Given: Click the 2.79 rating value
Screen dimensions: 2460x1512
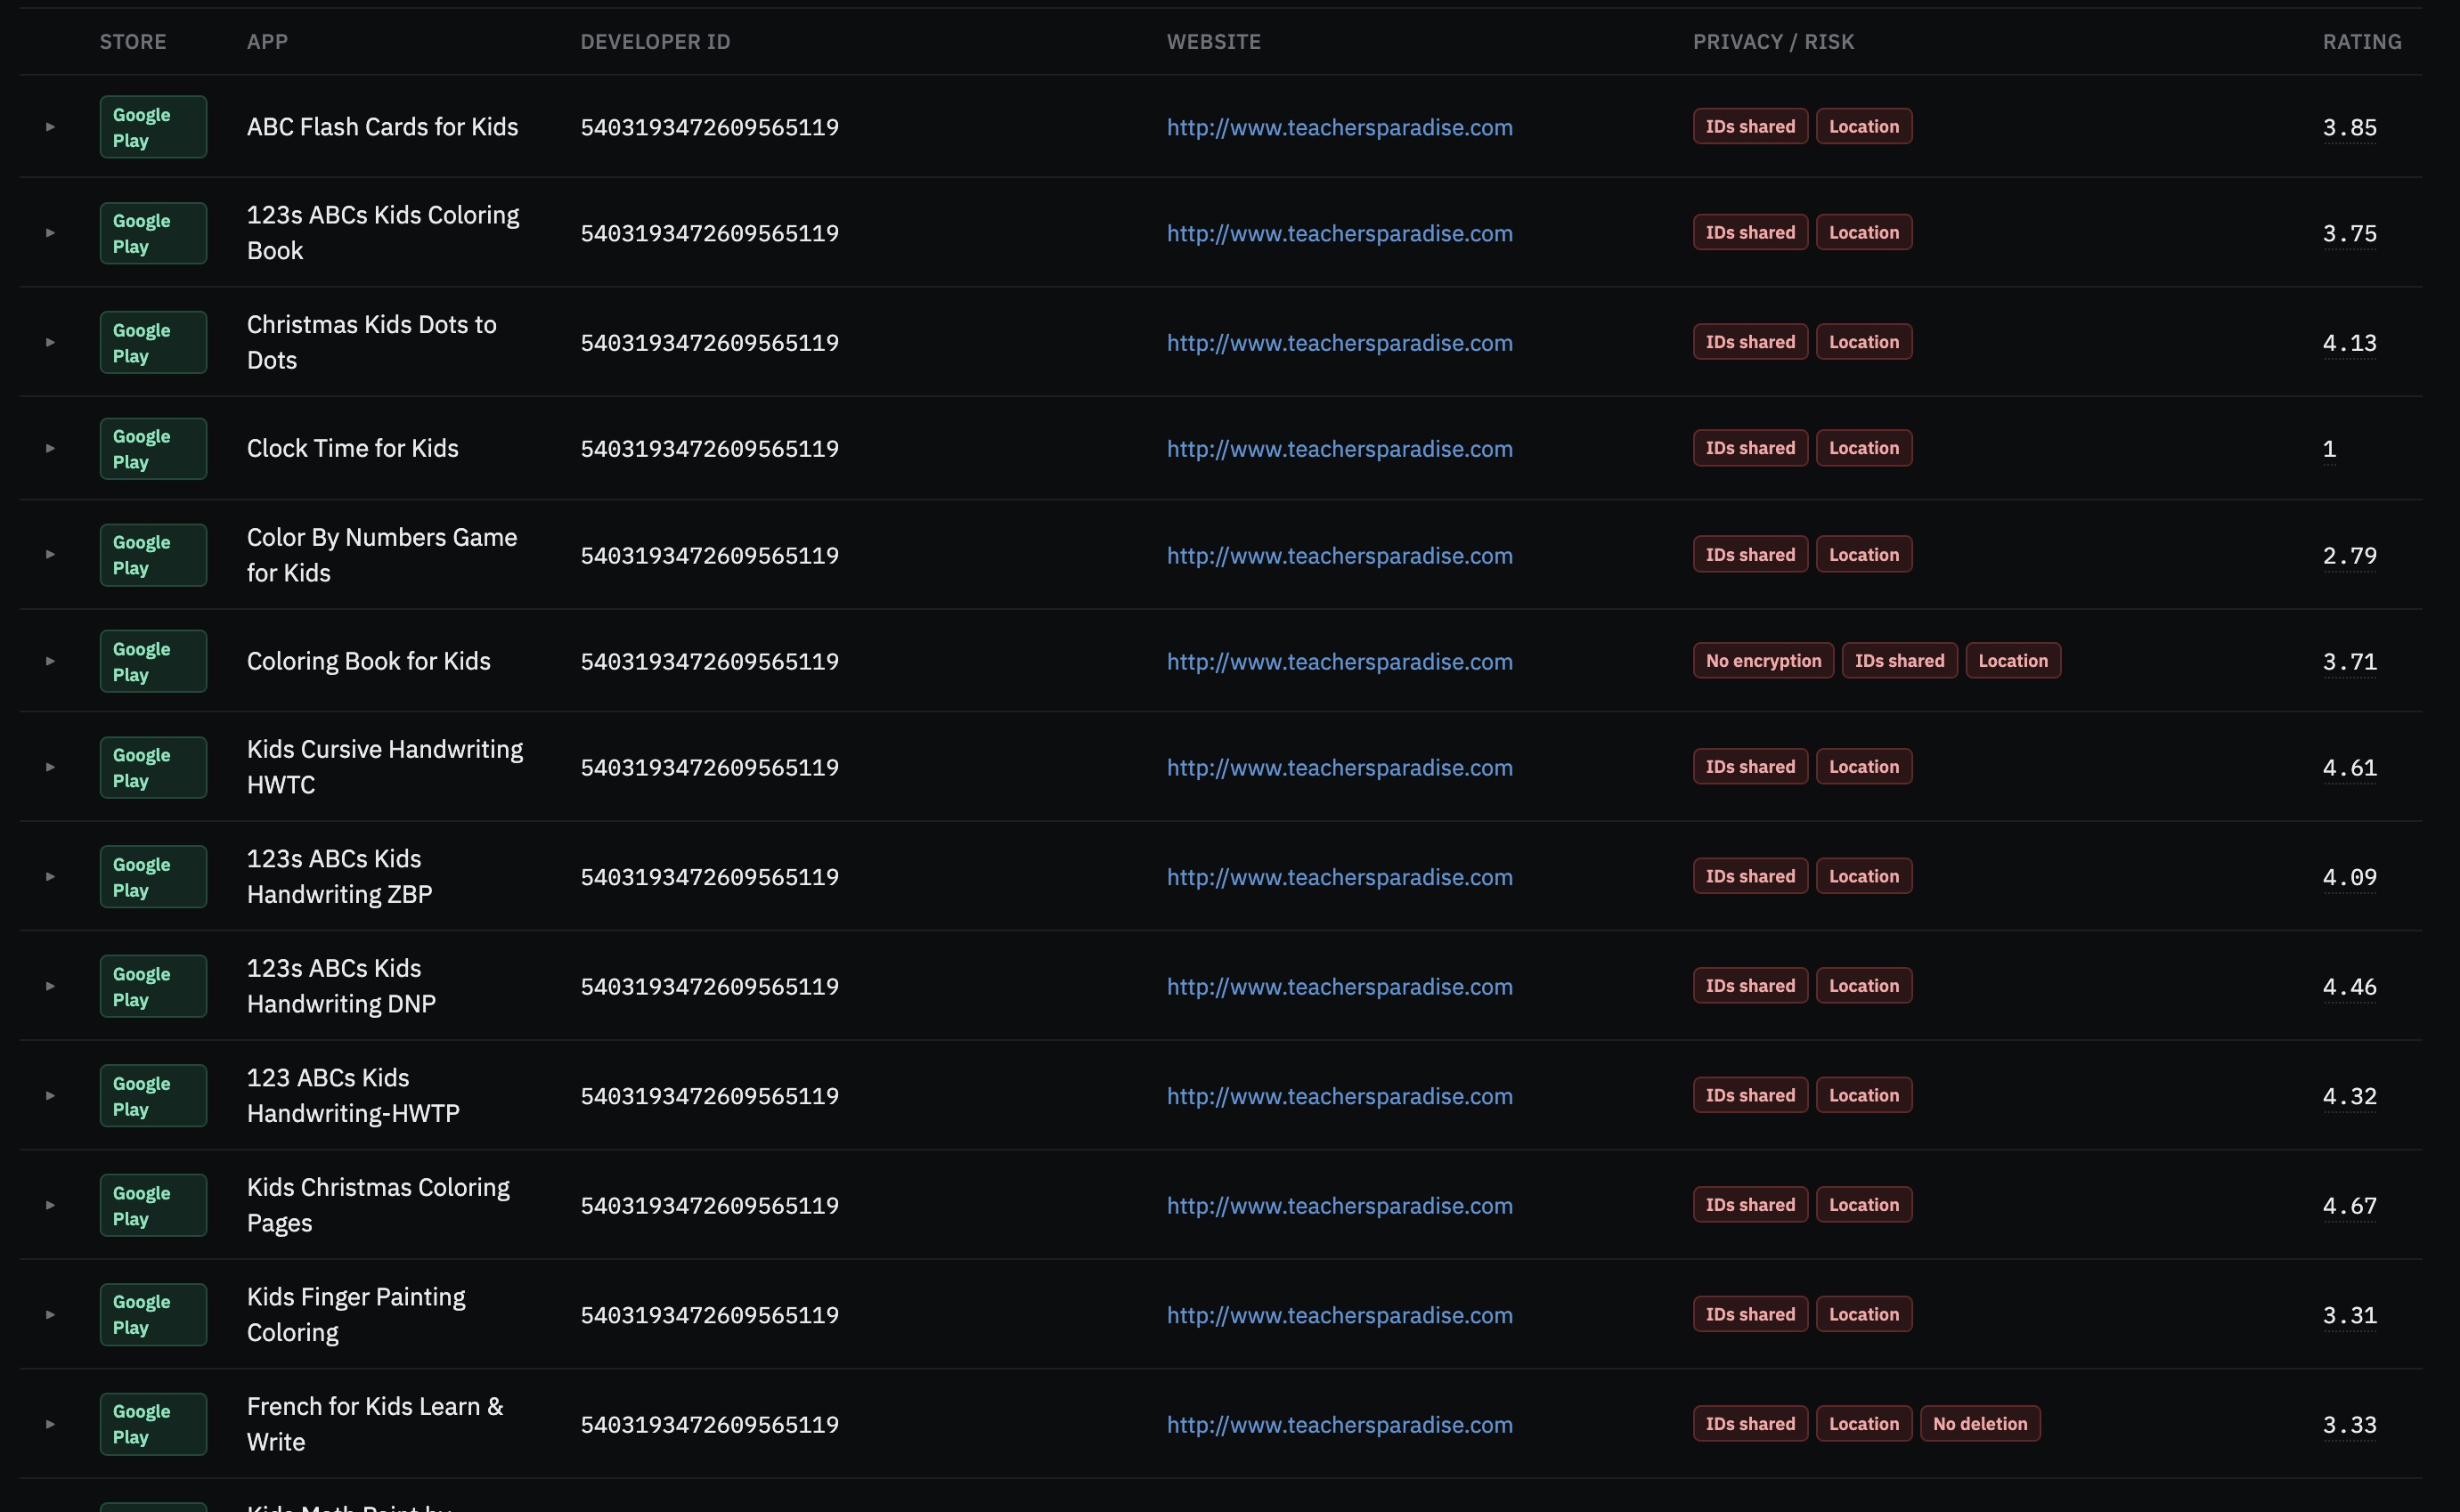Looking at the screenshot, I should [2349, 556].
